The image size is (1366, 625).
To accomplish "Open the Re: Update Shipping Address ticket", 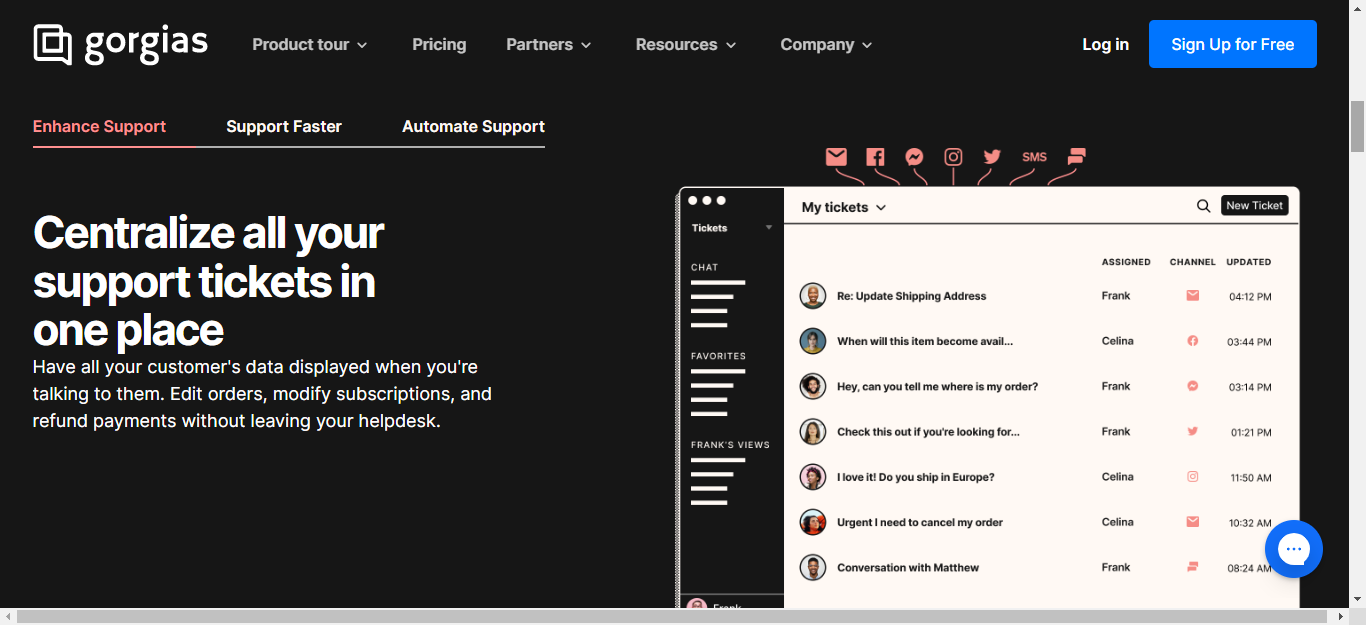I will [x=911, y=296].
